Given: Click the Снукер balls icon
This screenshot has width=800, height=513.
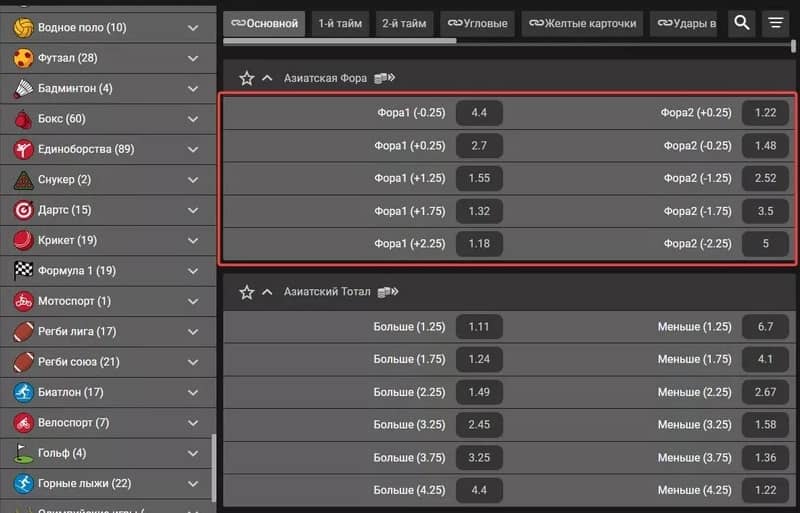Looking at the screenshot, I should click(23, 180).
